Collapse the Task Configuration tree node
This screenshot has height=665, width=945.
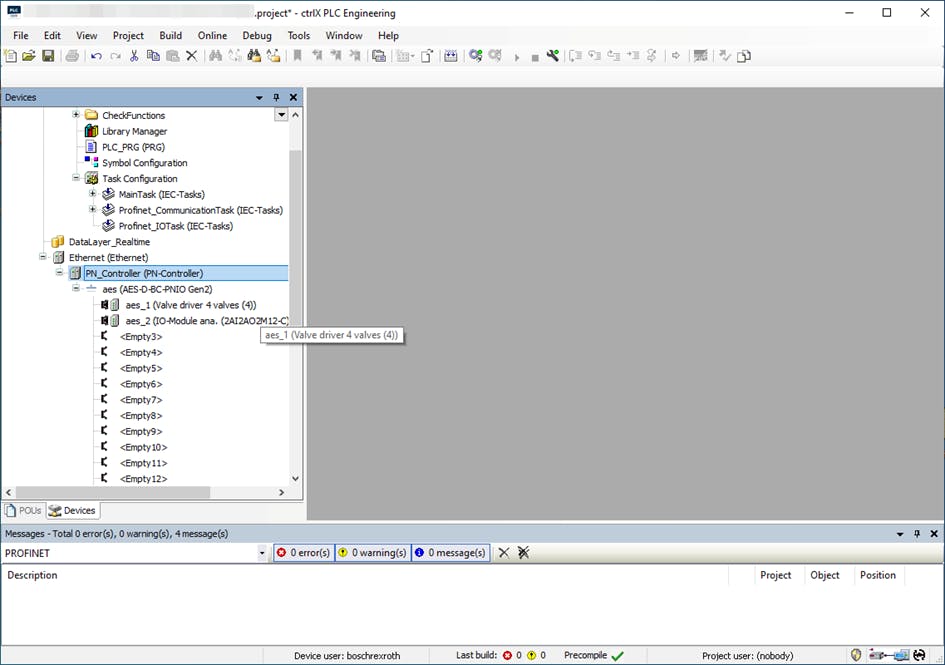pyautogui.click(x=76, y=178)
